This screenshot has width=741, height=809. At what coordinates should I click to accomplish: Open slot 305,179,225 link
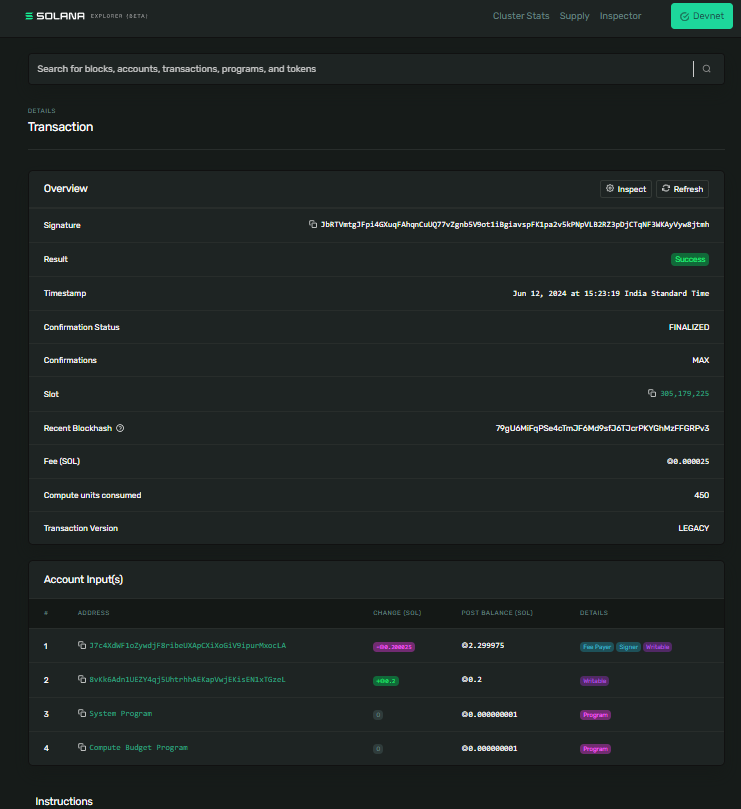pos(684,394)
